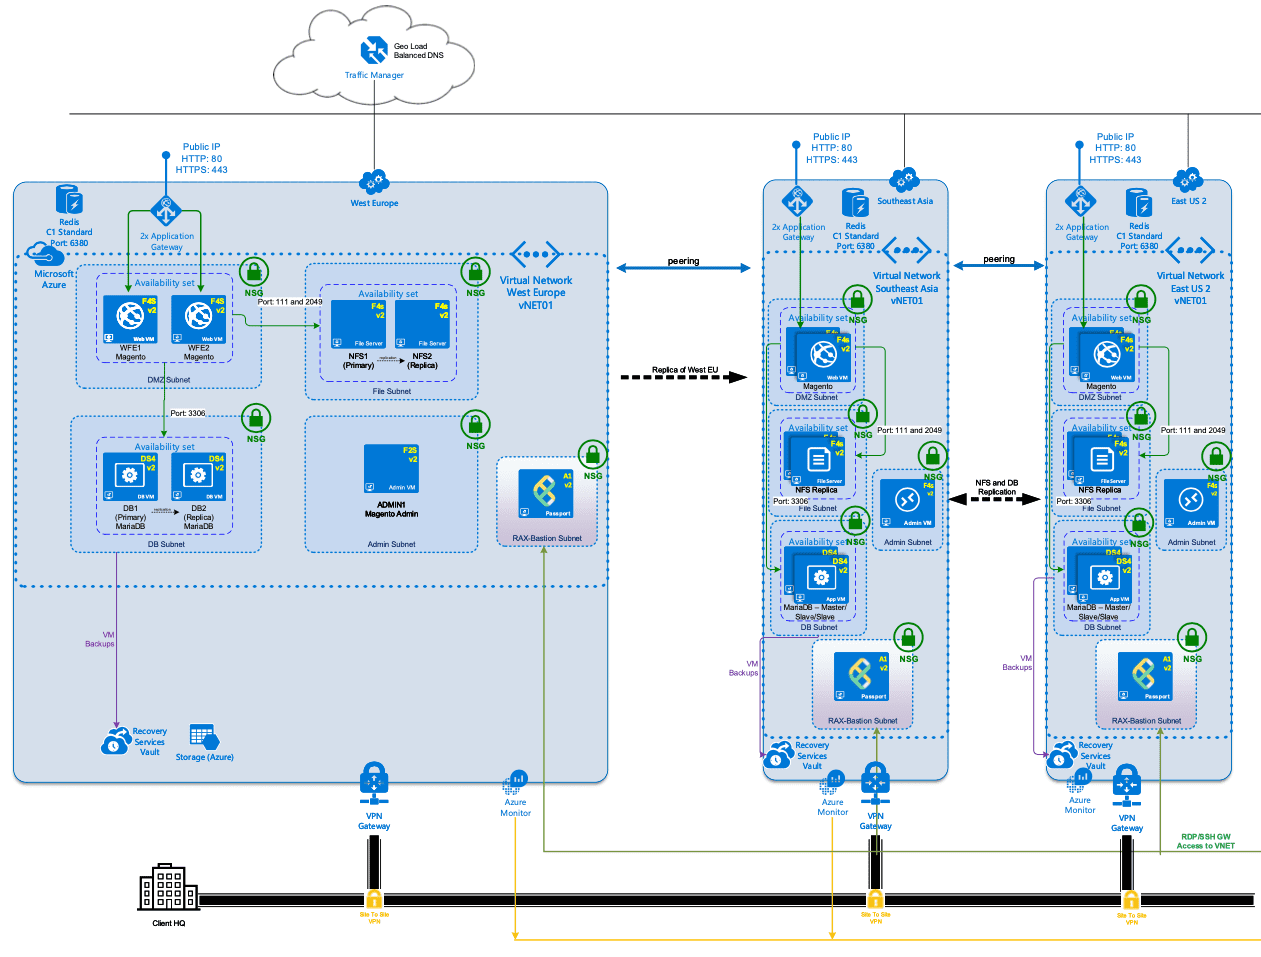
Task: Click the Site To Site VPN lock below West Europe
Action: tap(374, 898)
